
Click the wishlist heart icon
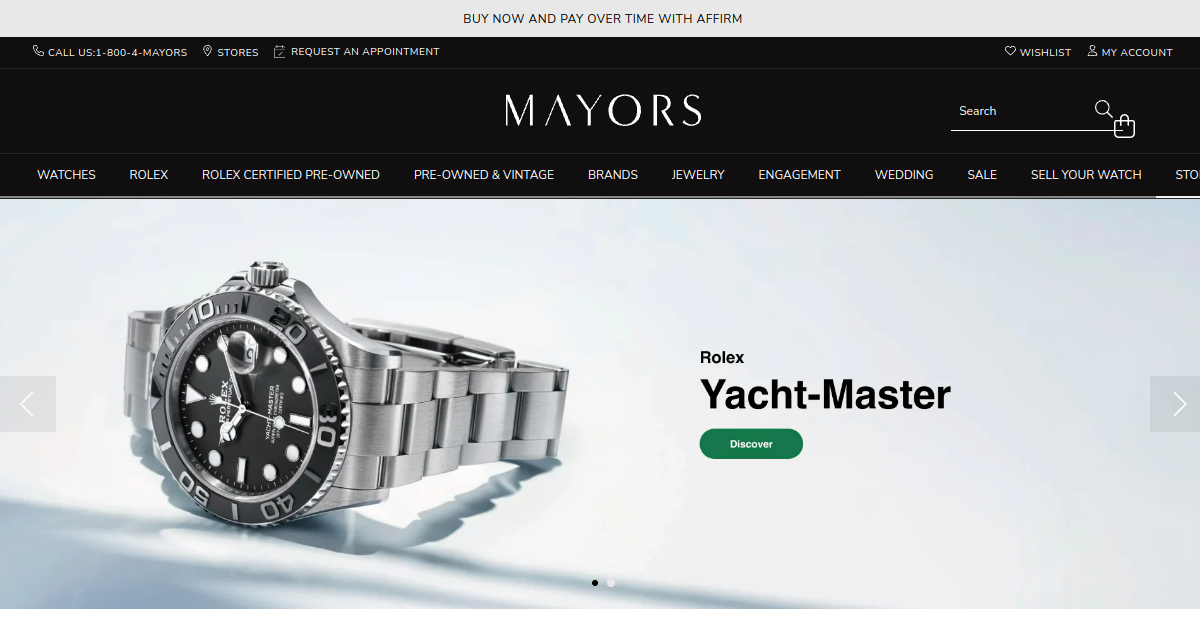tap(1010, 51)
